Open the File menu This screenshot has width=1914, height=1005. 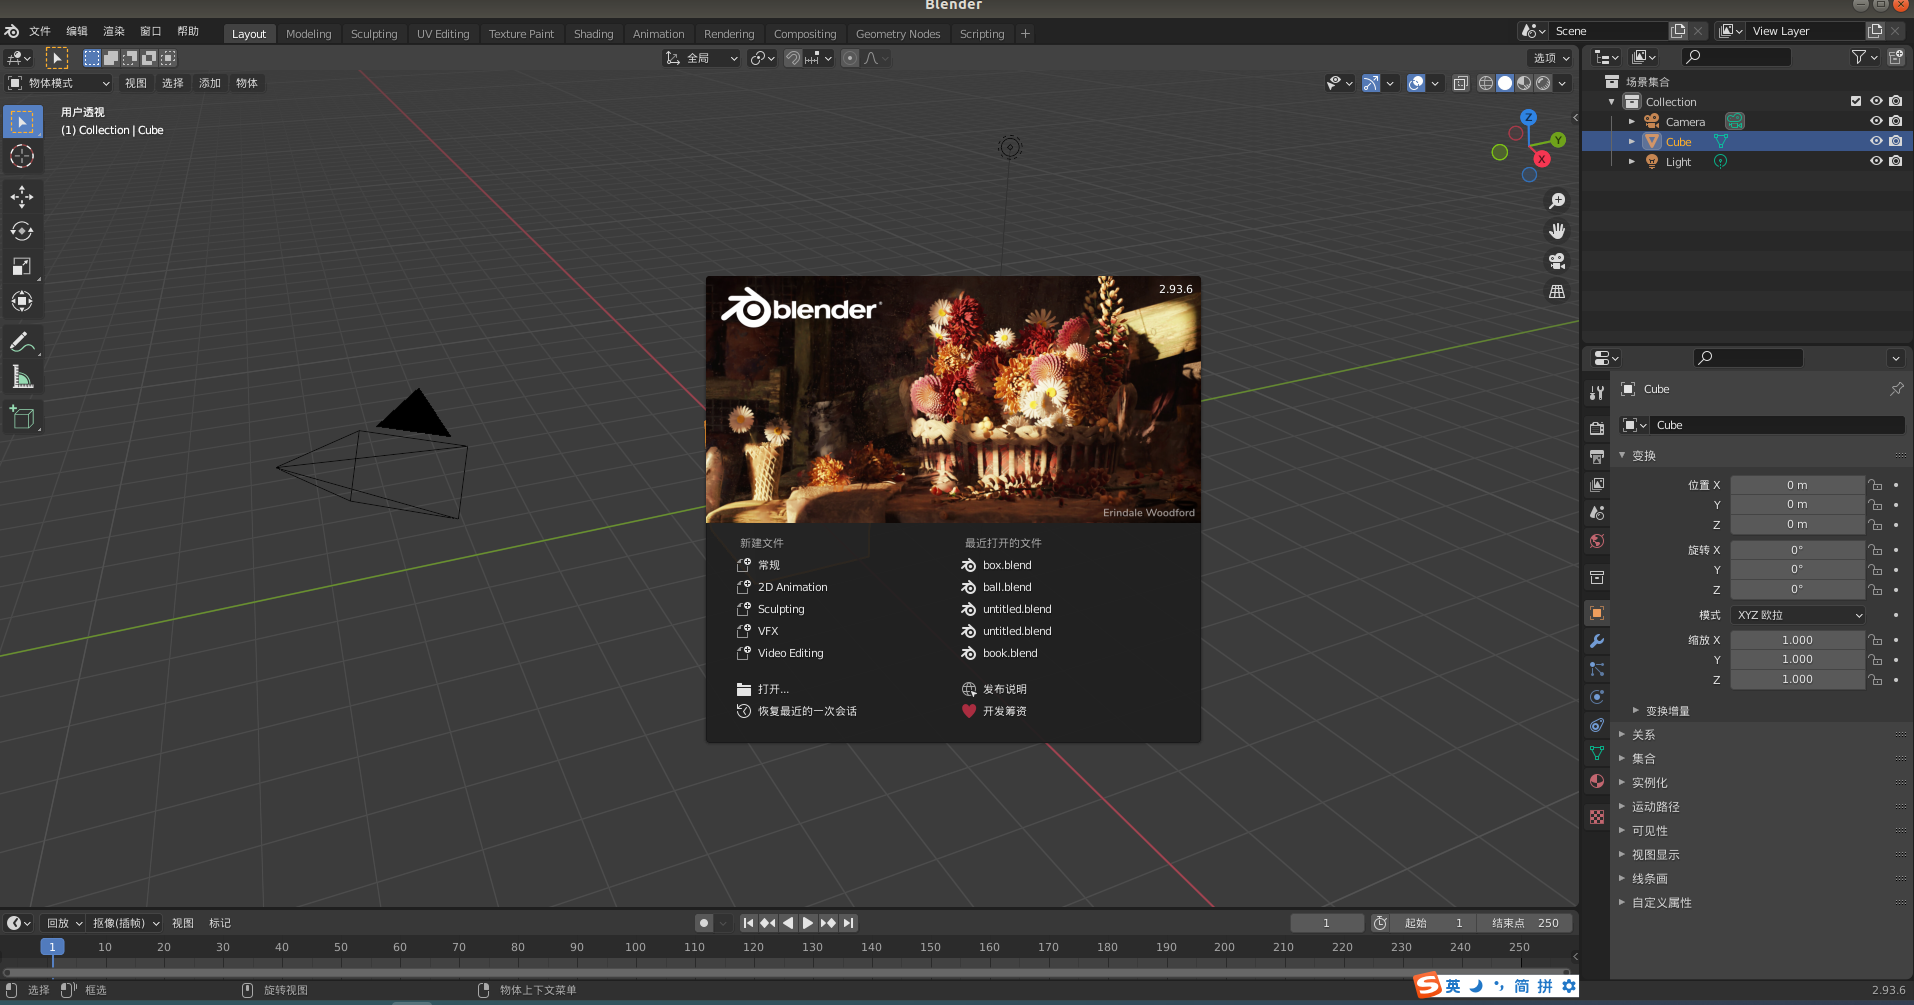pyautogui.click(x=40, y=31)
